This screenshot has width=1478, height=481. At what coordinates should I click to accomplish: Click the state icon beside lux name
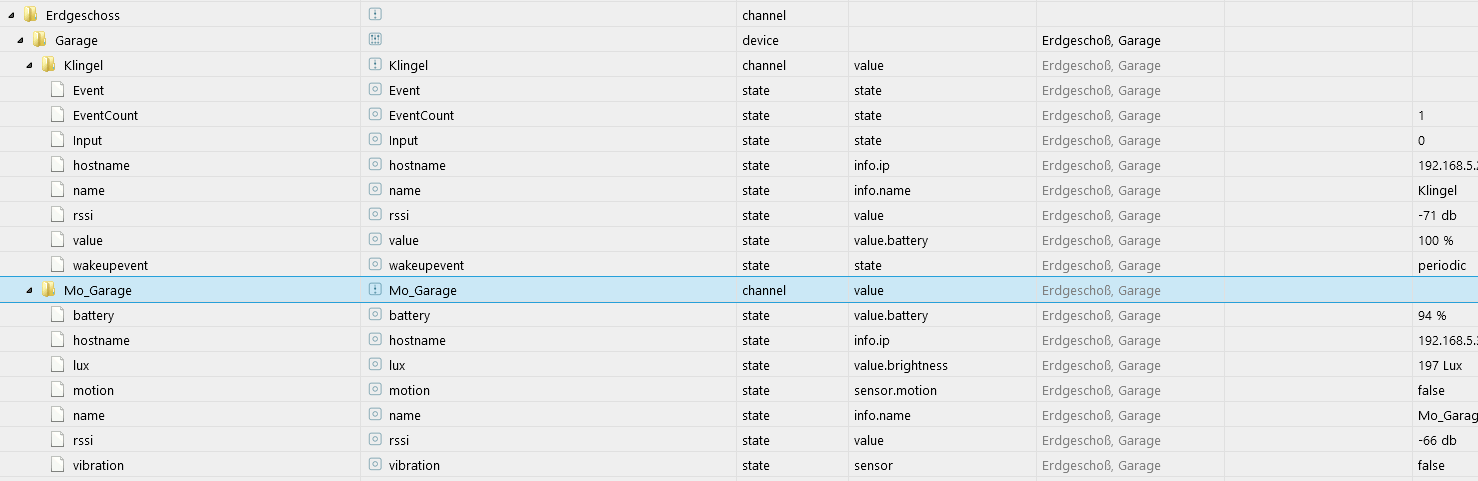[x=375, y=365]
